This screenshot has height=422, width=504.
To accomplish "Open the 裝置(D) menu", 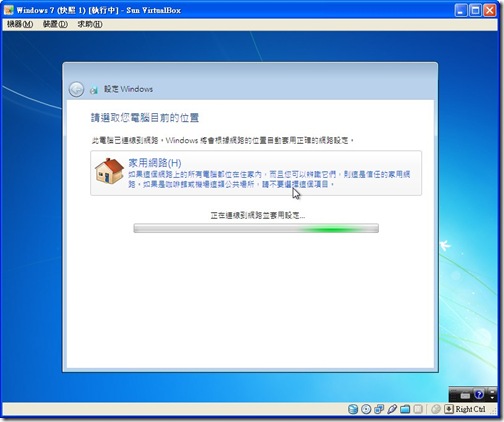I will [55, 24].
